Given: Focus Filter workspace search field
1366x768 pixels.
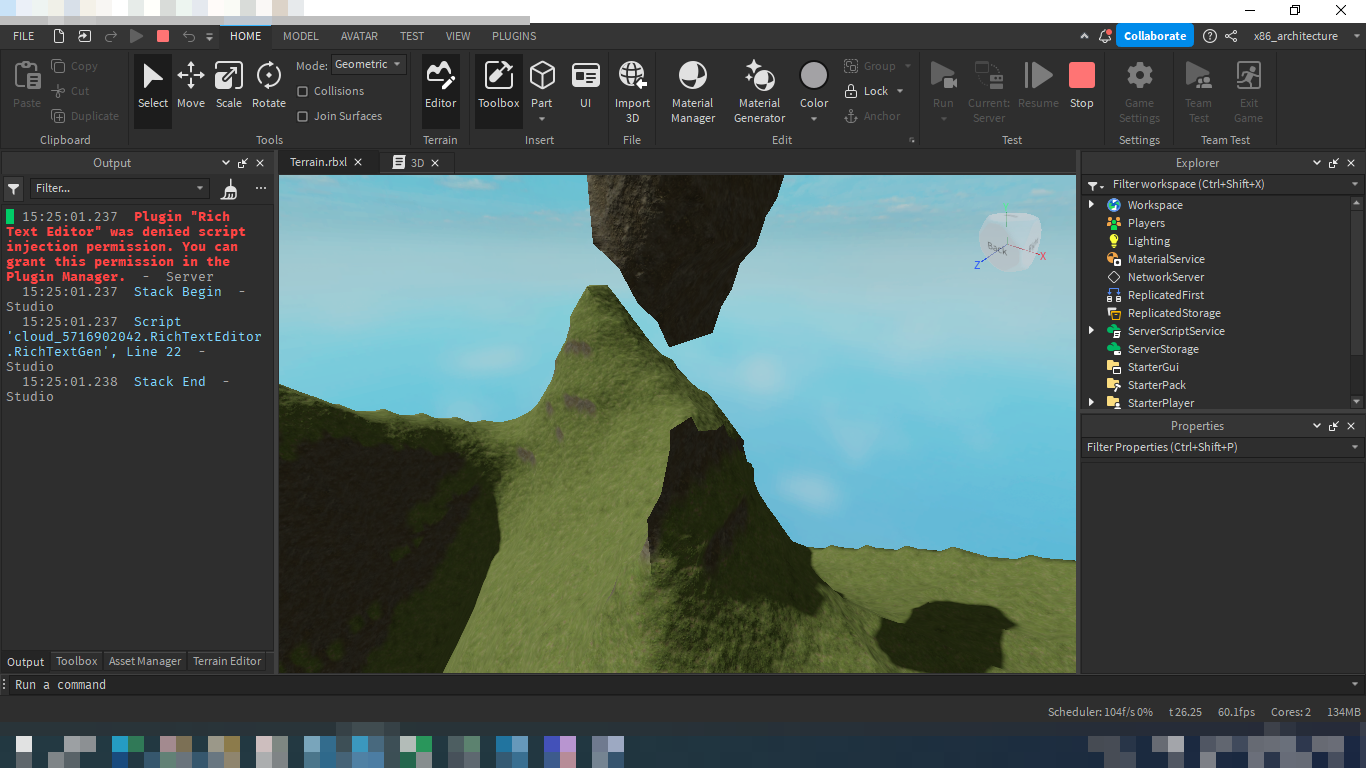Looking at the screenshot, I should [1224, 184].
